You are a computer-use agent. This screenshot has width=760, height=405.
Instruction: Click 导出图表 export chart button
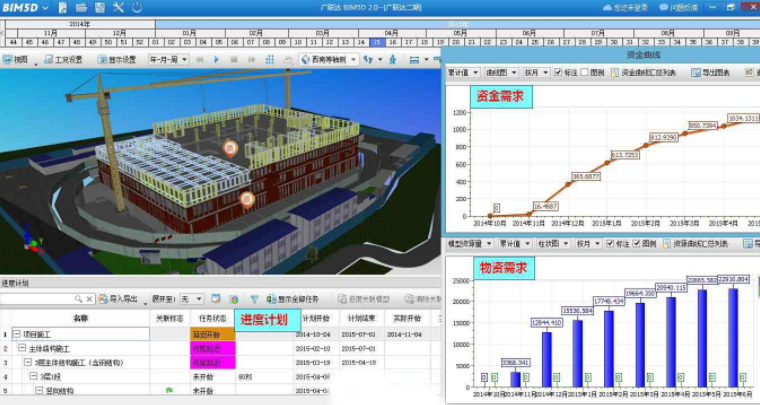point(711,73)
